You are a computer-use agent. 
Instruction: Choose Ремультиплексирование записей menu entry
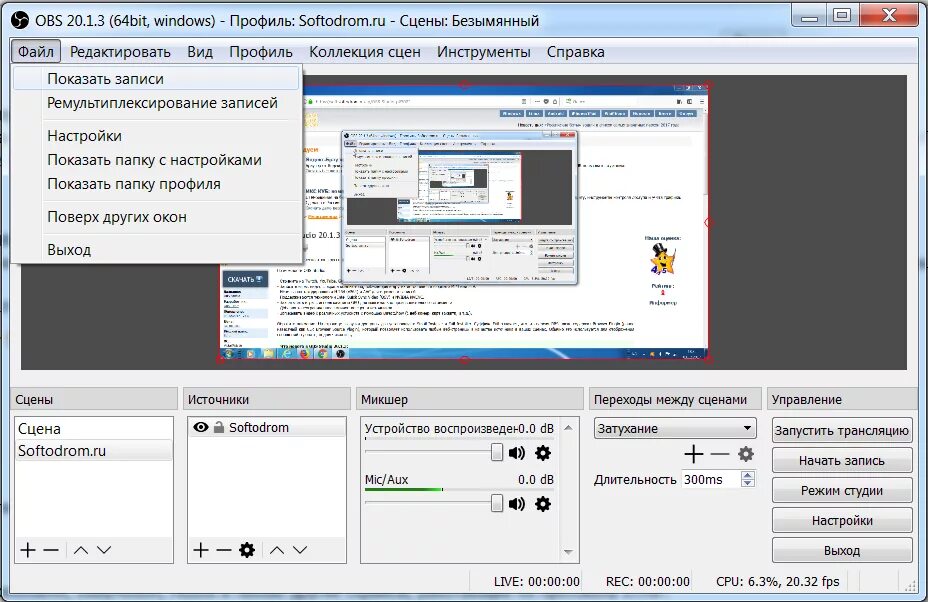[156, 103]
